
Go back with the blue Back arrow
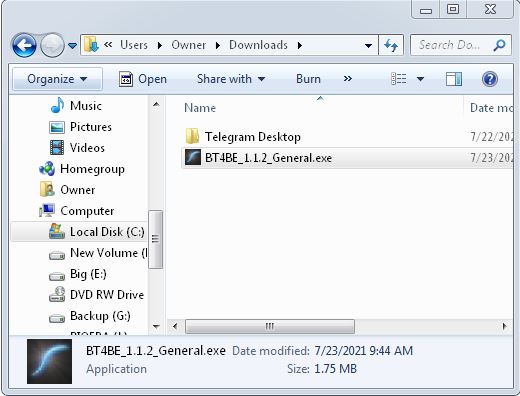[x=24, y=45]
